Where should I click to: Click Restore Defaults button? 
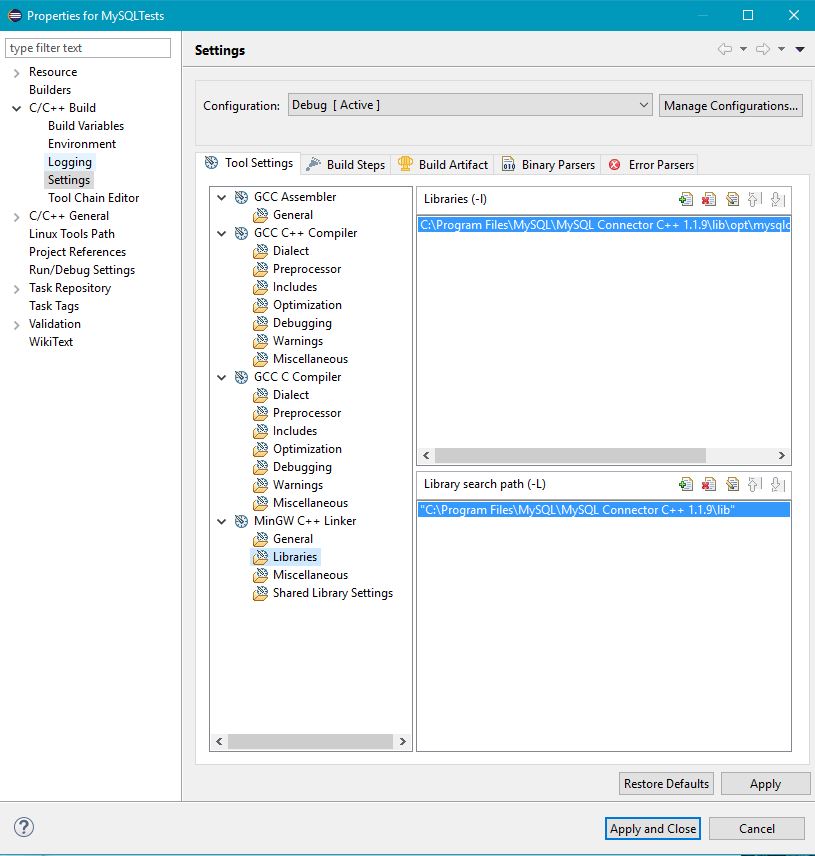coord(666,783)
